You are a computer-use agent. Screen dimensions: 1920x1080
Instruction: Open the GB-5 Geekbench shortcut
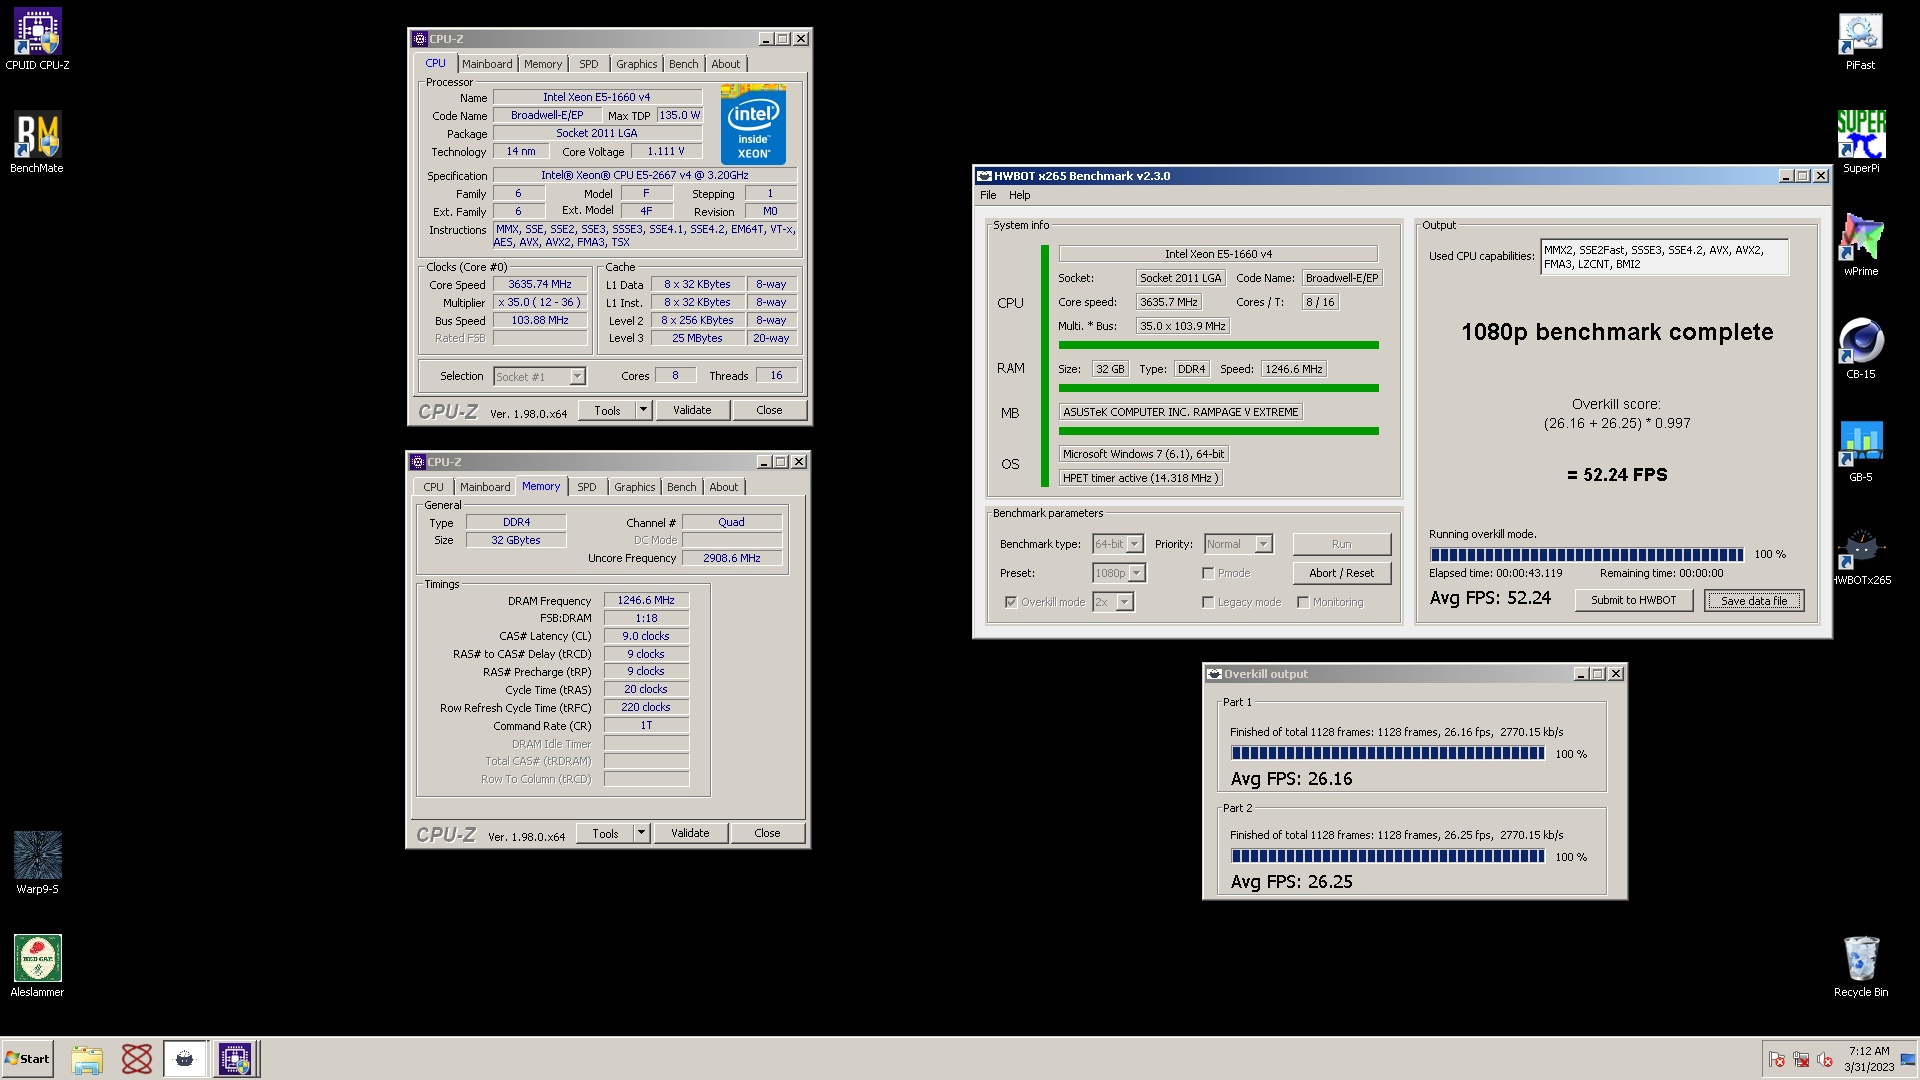click(x=1860, y=451)
